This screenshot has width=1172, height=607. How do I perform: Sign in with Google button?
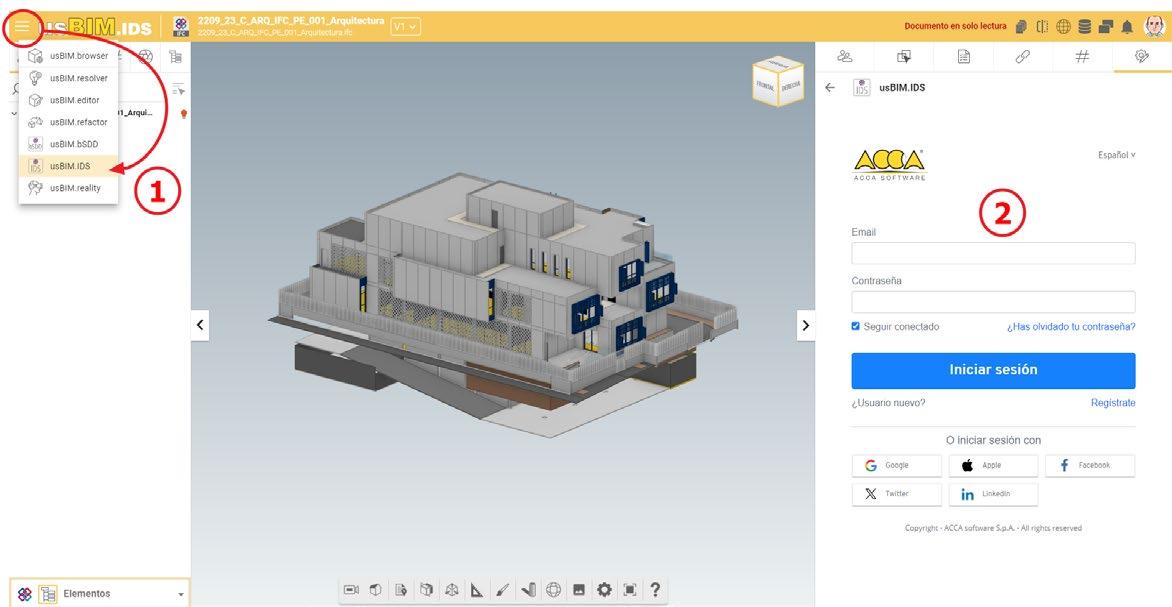[896, 466]
